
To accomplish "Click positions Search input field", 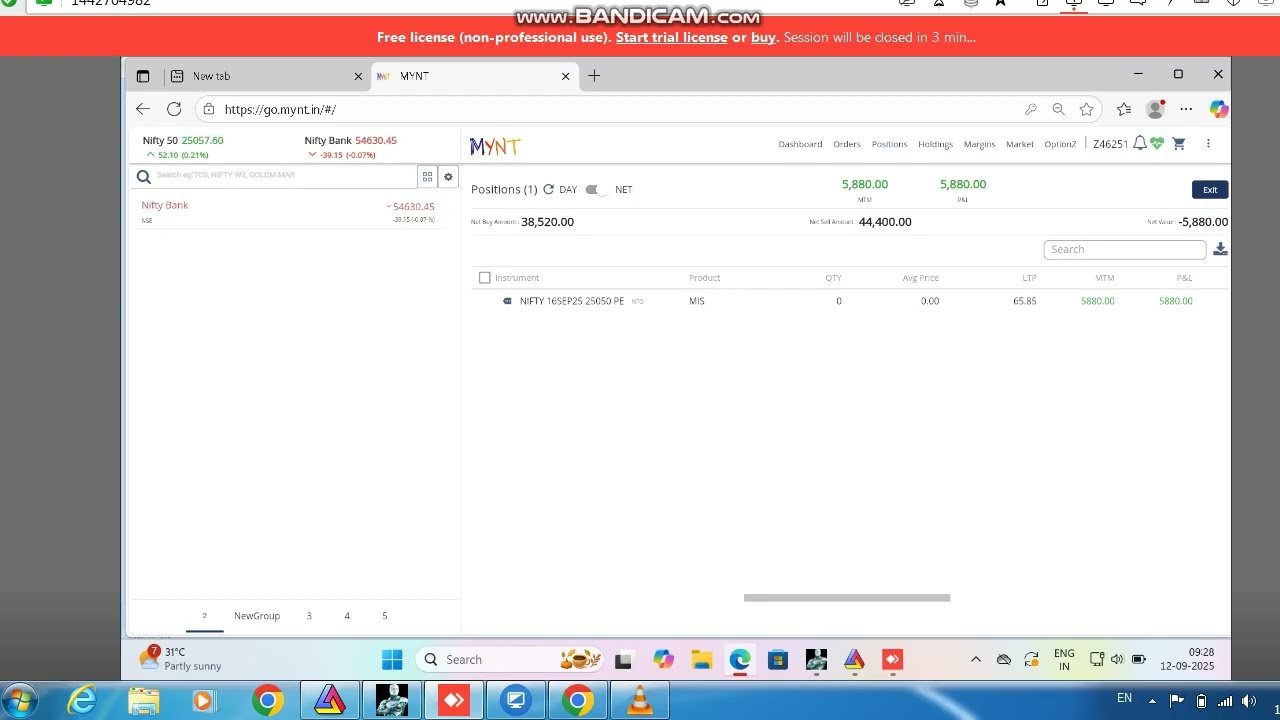I will (1125, 250).
